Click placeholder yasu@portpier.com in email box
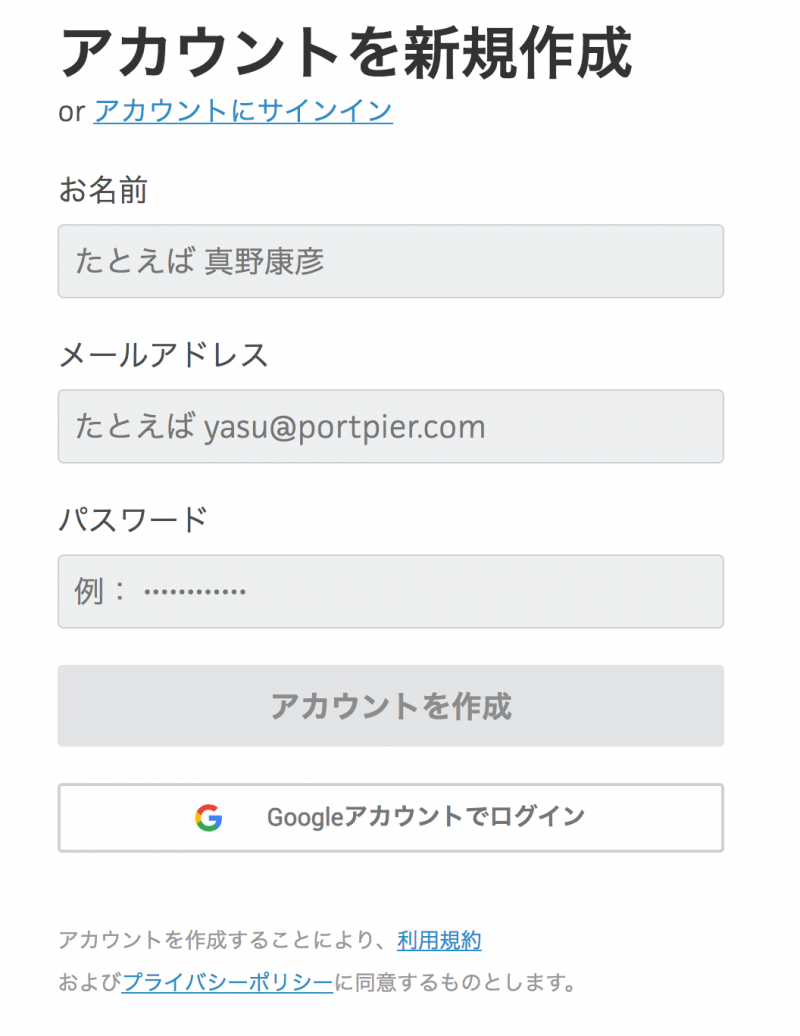Image resolution: width=800 pixels, height=1036 pixels. coord(344,427)
